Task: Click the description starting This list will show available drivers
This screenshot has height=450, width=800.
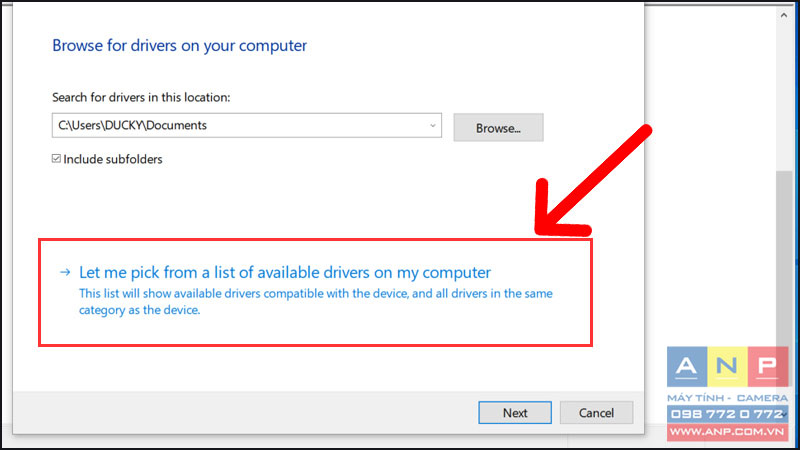Action: click(315, 302)
